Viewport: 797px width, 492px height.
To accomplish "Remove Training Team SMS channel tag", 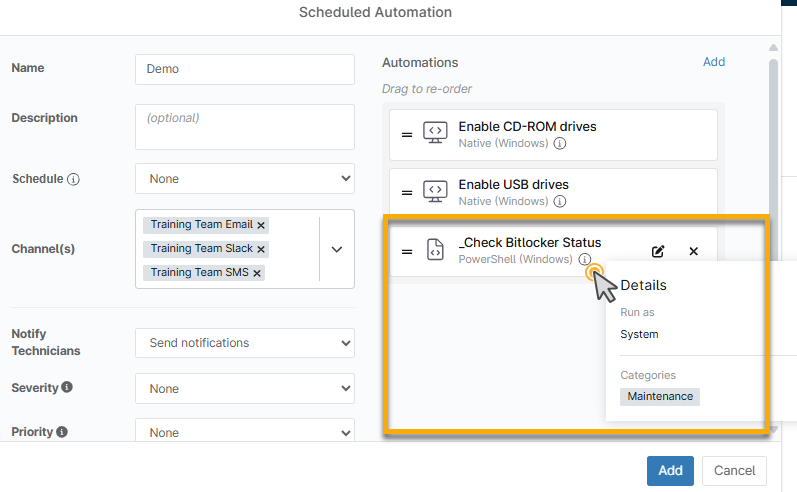I will point(257,273).
